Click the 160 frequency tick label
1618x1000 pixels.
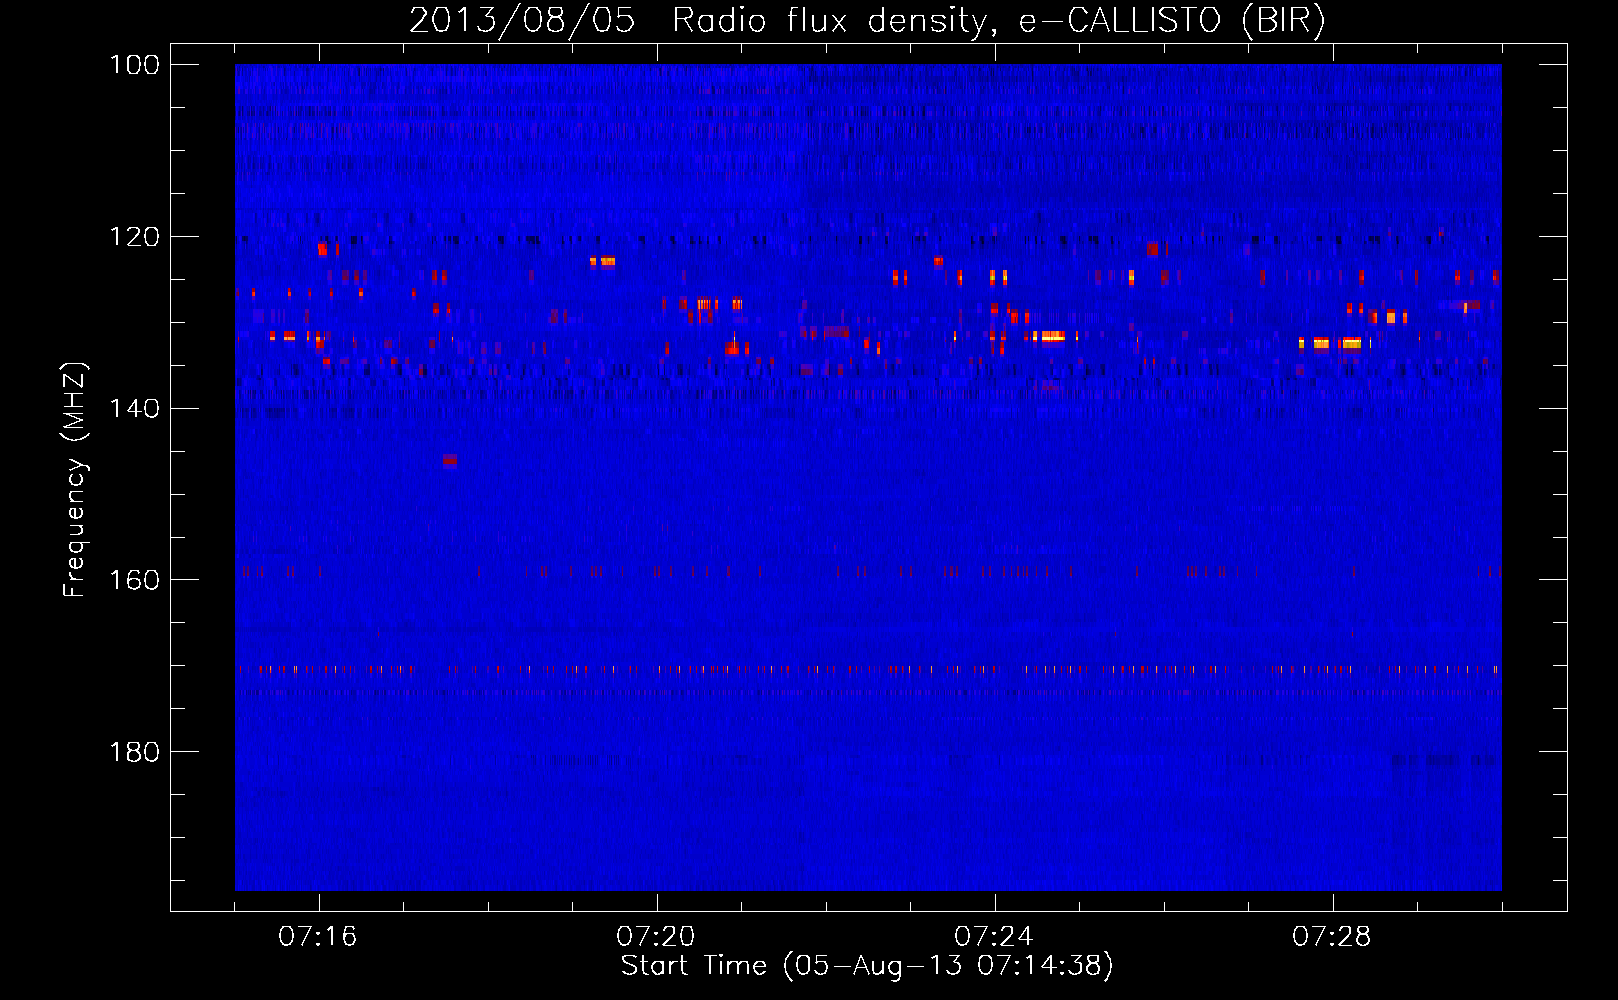pos(134,580)
